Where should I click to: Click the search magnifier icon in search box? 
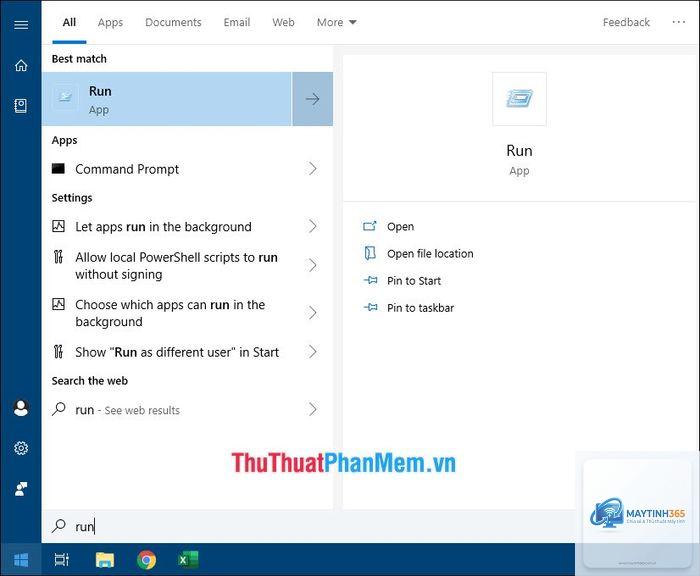(x=58, y=526)
